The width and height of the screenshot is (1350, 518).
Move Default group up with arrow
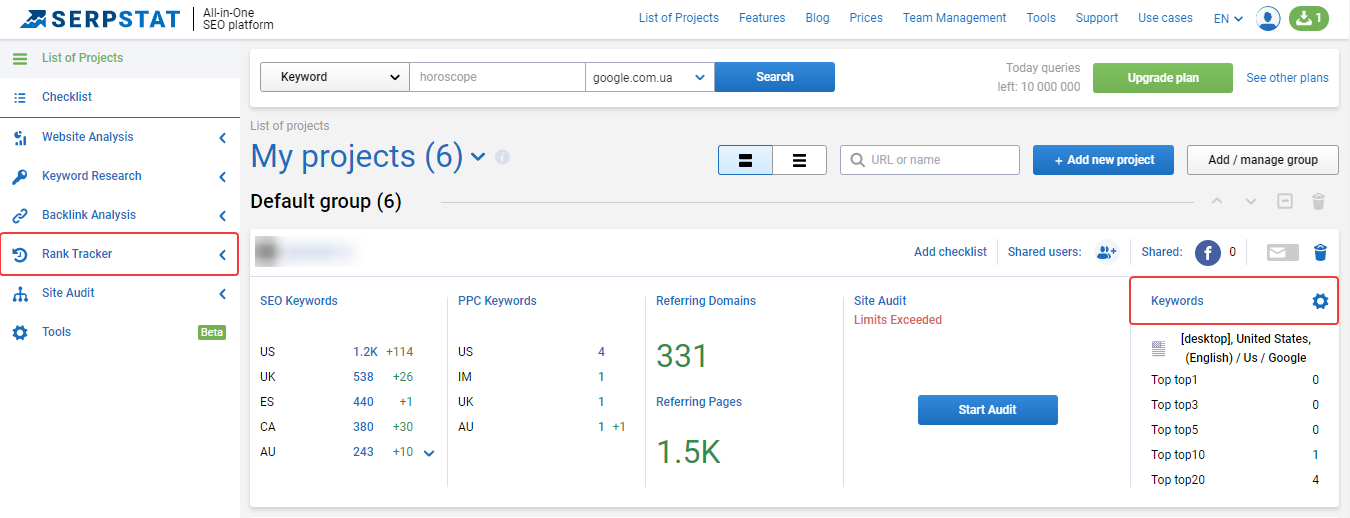tap(1217, 201)
